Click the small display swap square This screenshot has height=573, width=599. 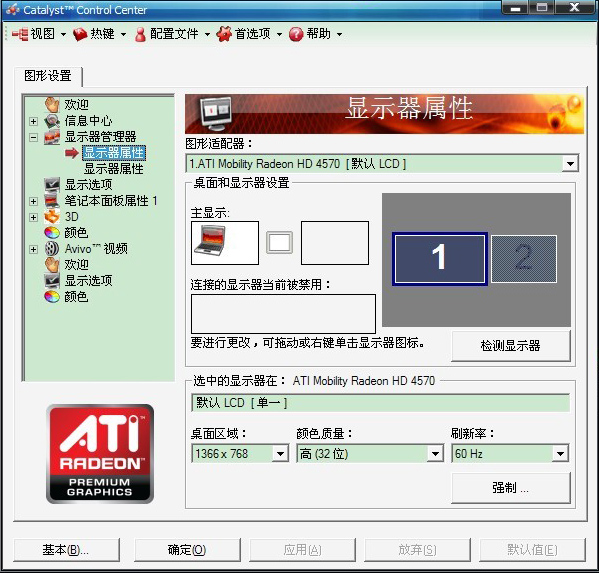click(x=279, y=242)
